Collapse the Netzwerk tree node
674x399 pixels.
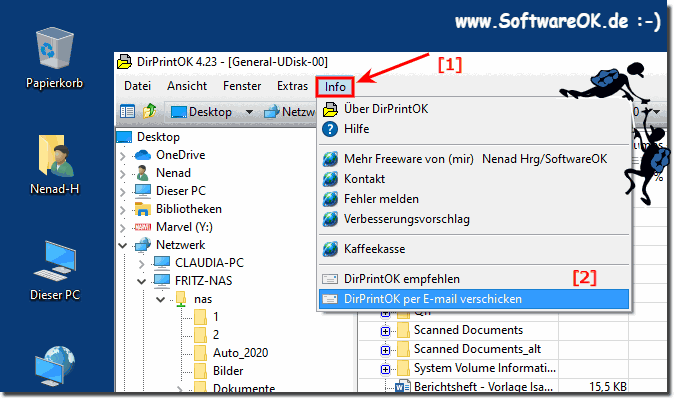tap(123, 246)
